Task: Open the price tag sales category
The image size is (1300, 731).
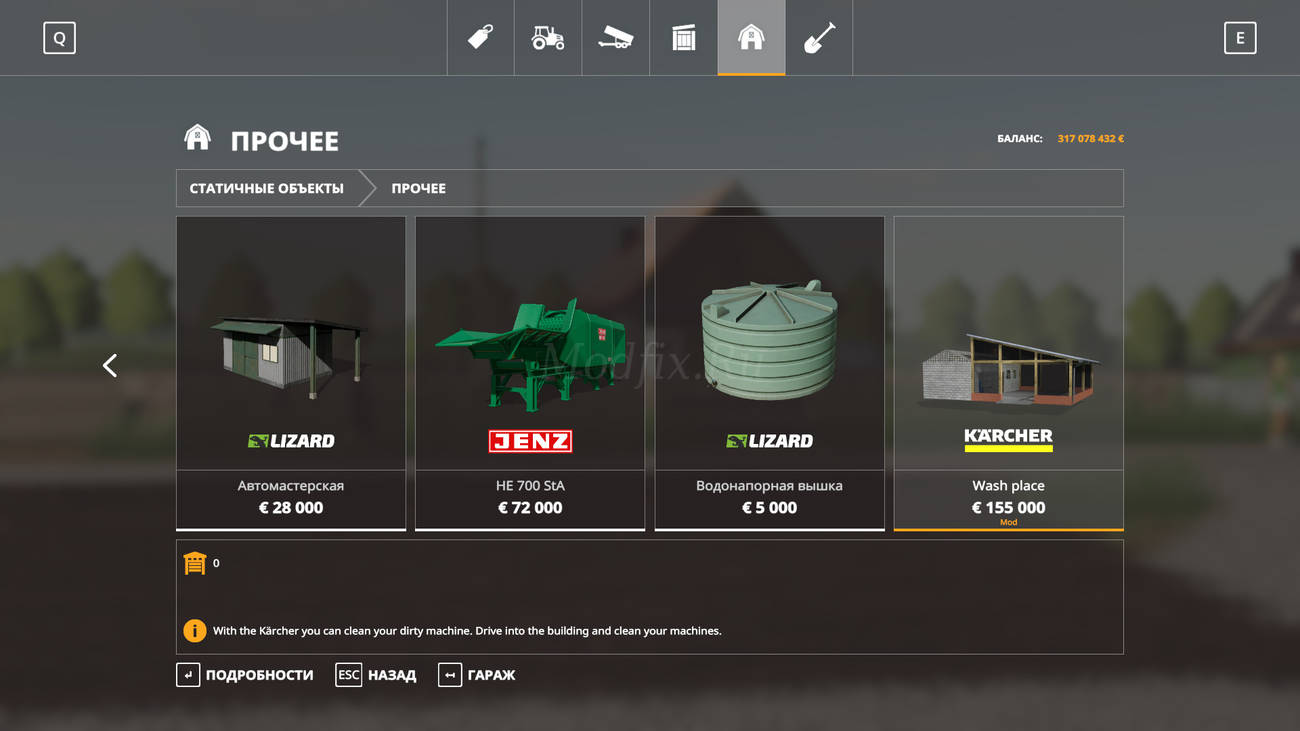Action: (481, 38)
